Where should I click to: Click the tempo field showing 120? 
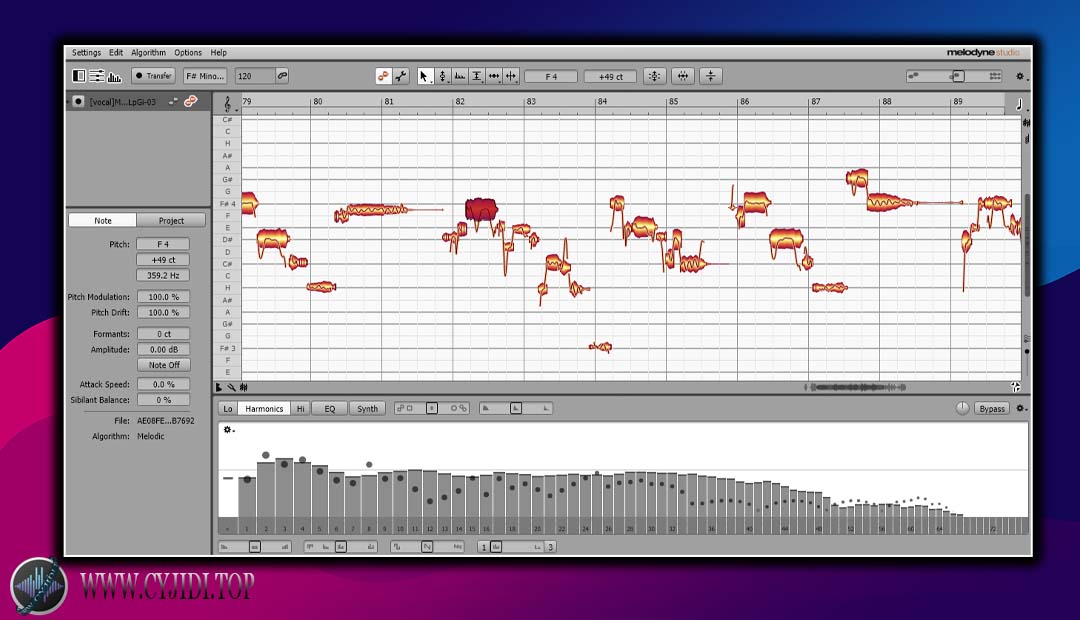(254, 76)
